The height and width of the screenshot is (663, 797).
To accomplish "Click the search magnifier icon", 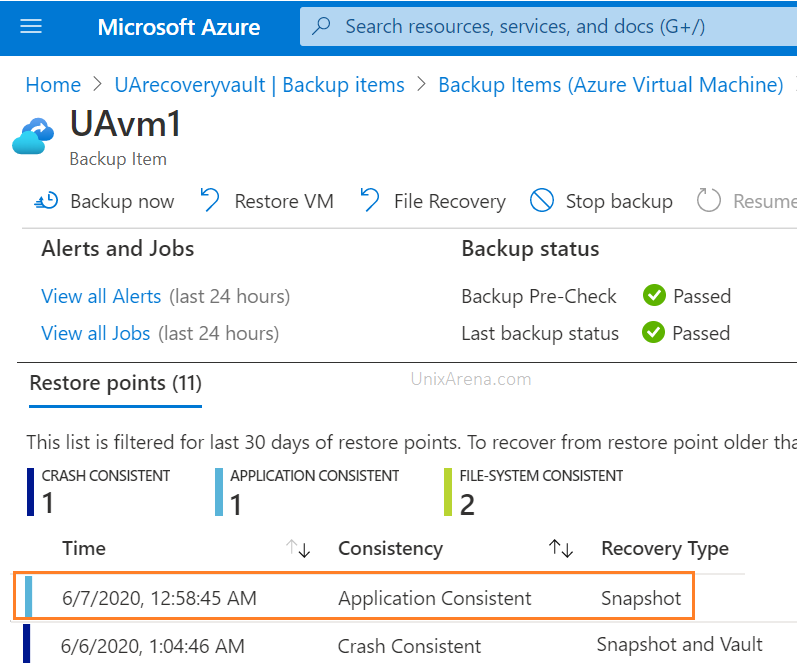I will (321, 26).
